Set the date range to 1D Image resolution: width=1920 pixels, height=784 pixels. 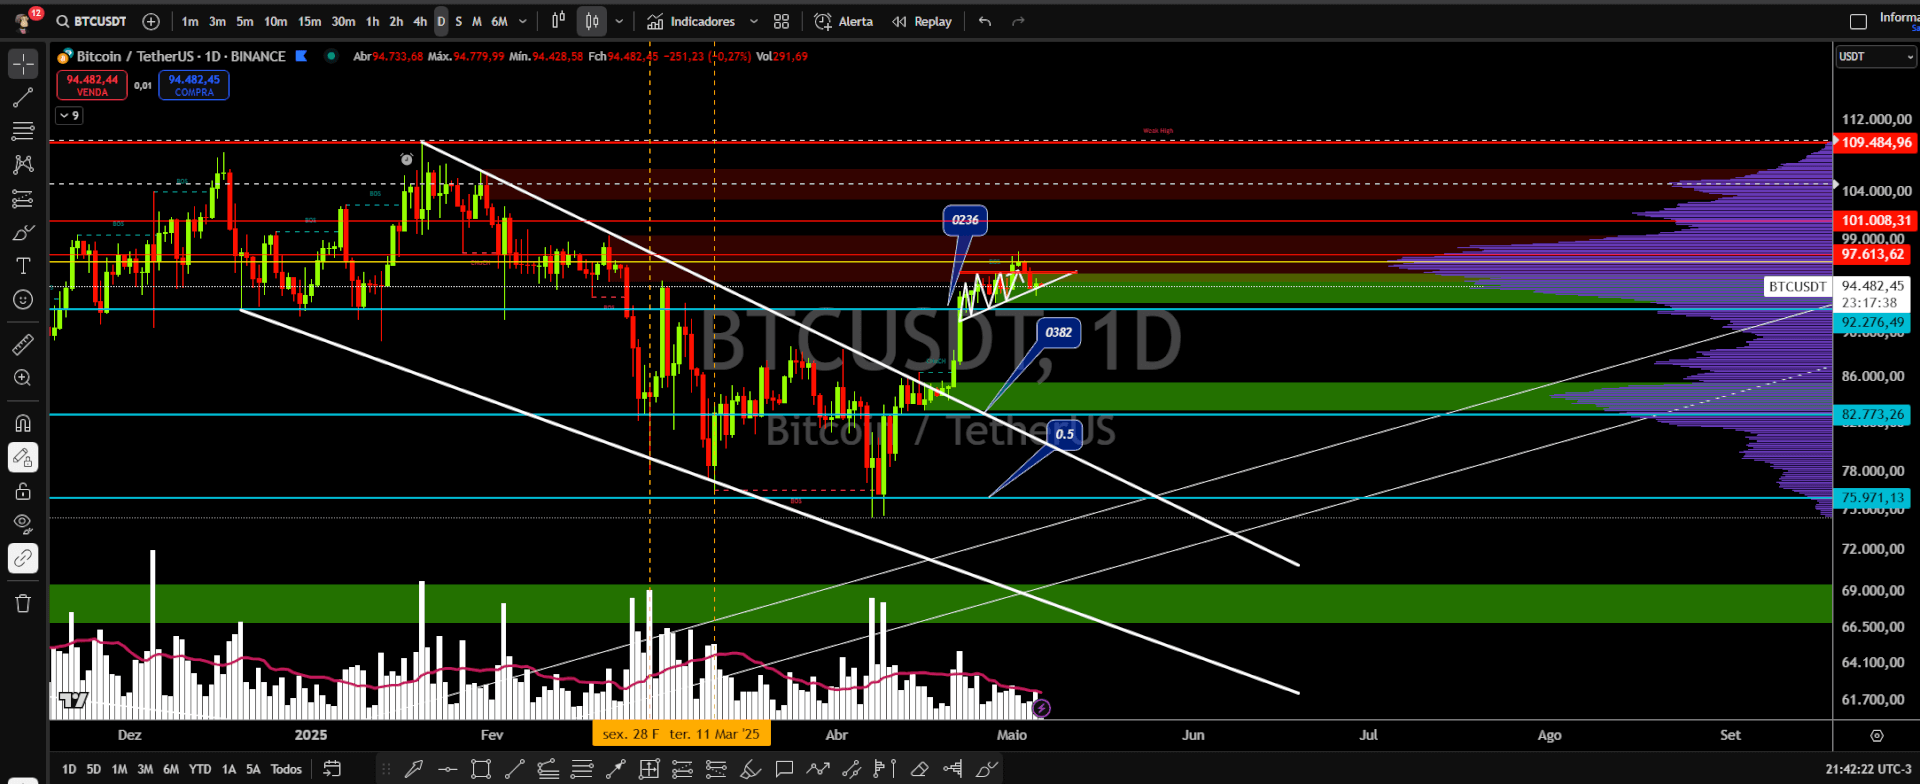click(x=69, y=769)
